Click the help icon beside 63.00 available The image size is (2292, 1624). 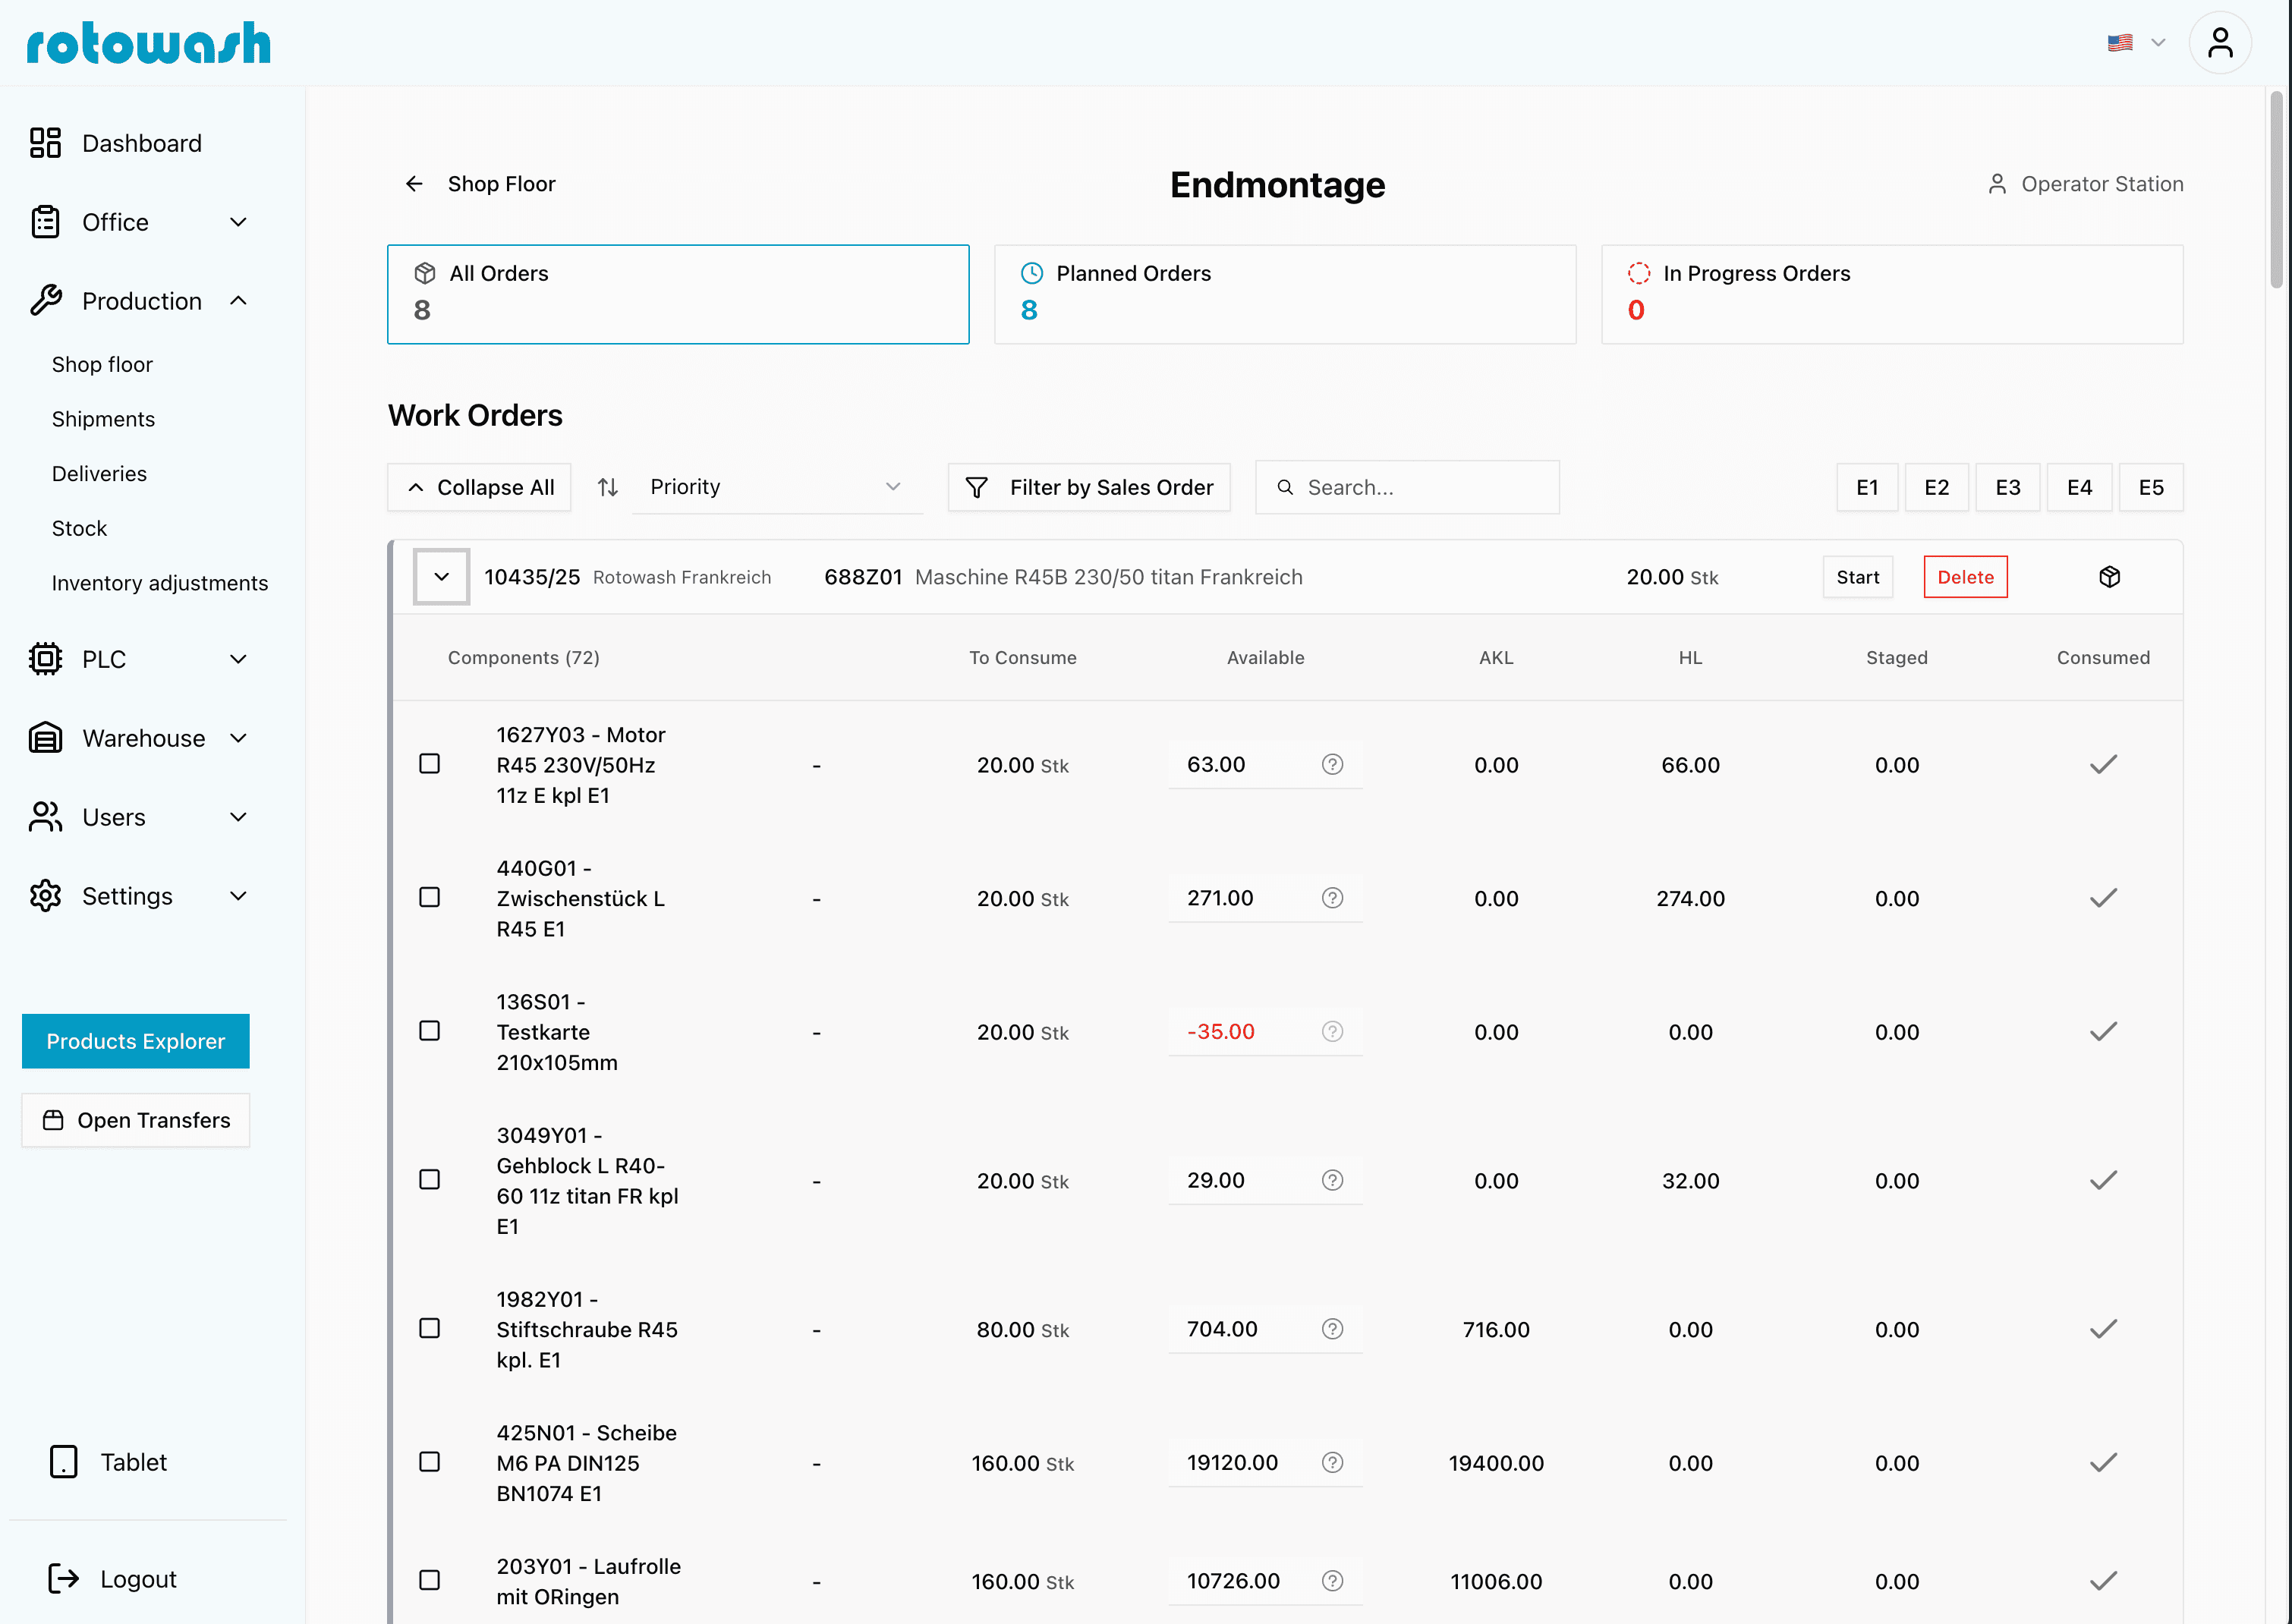(x=1332, y=765)
